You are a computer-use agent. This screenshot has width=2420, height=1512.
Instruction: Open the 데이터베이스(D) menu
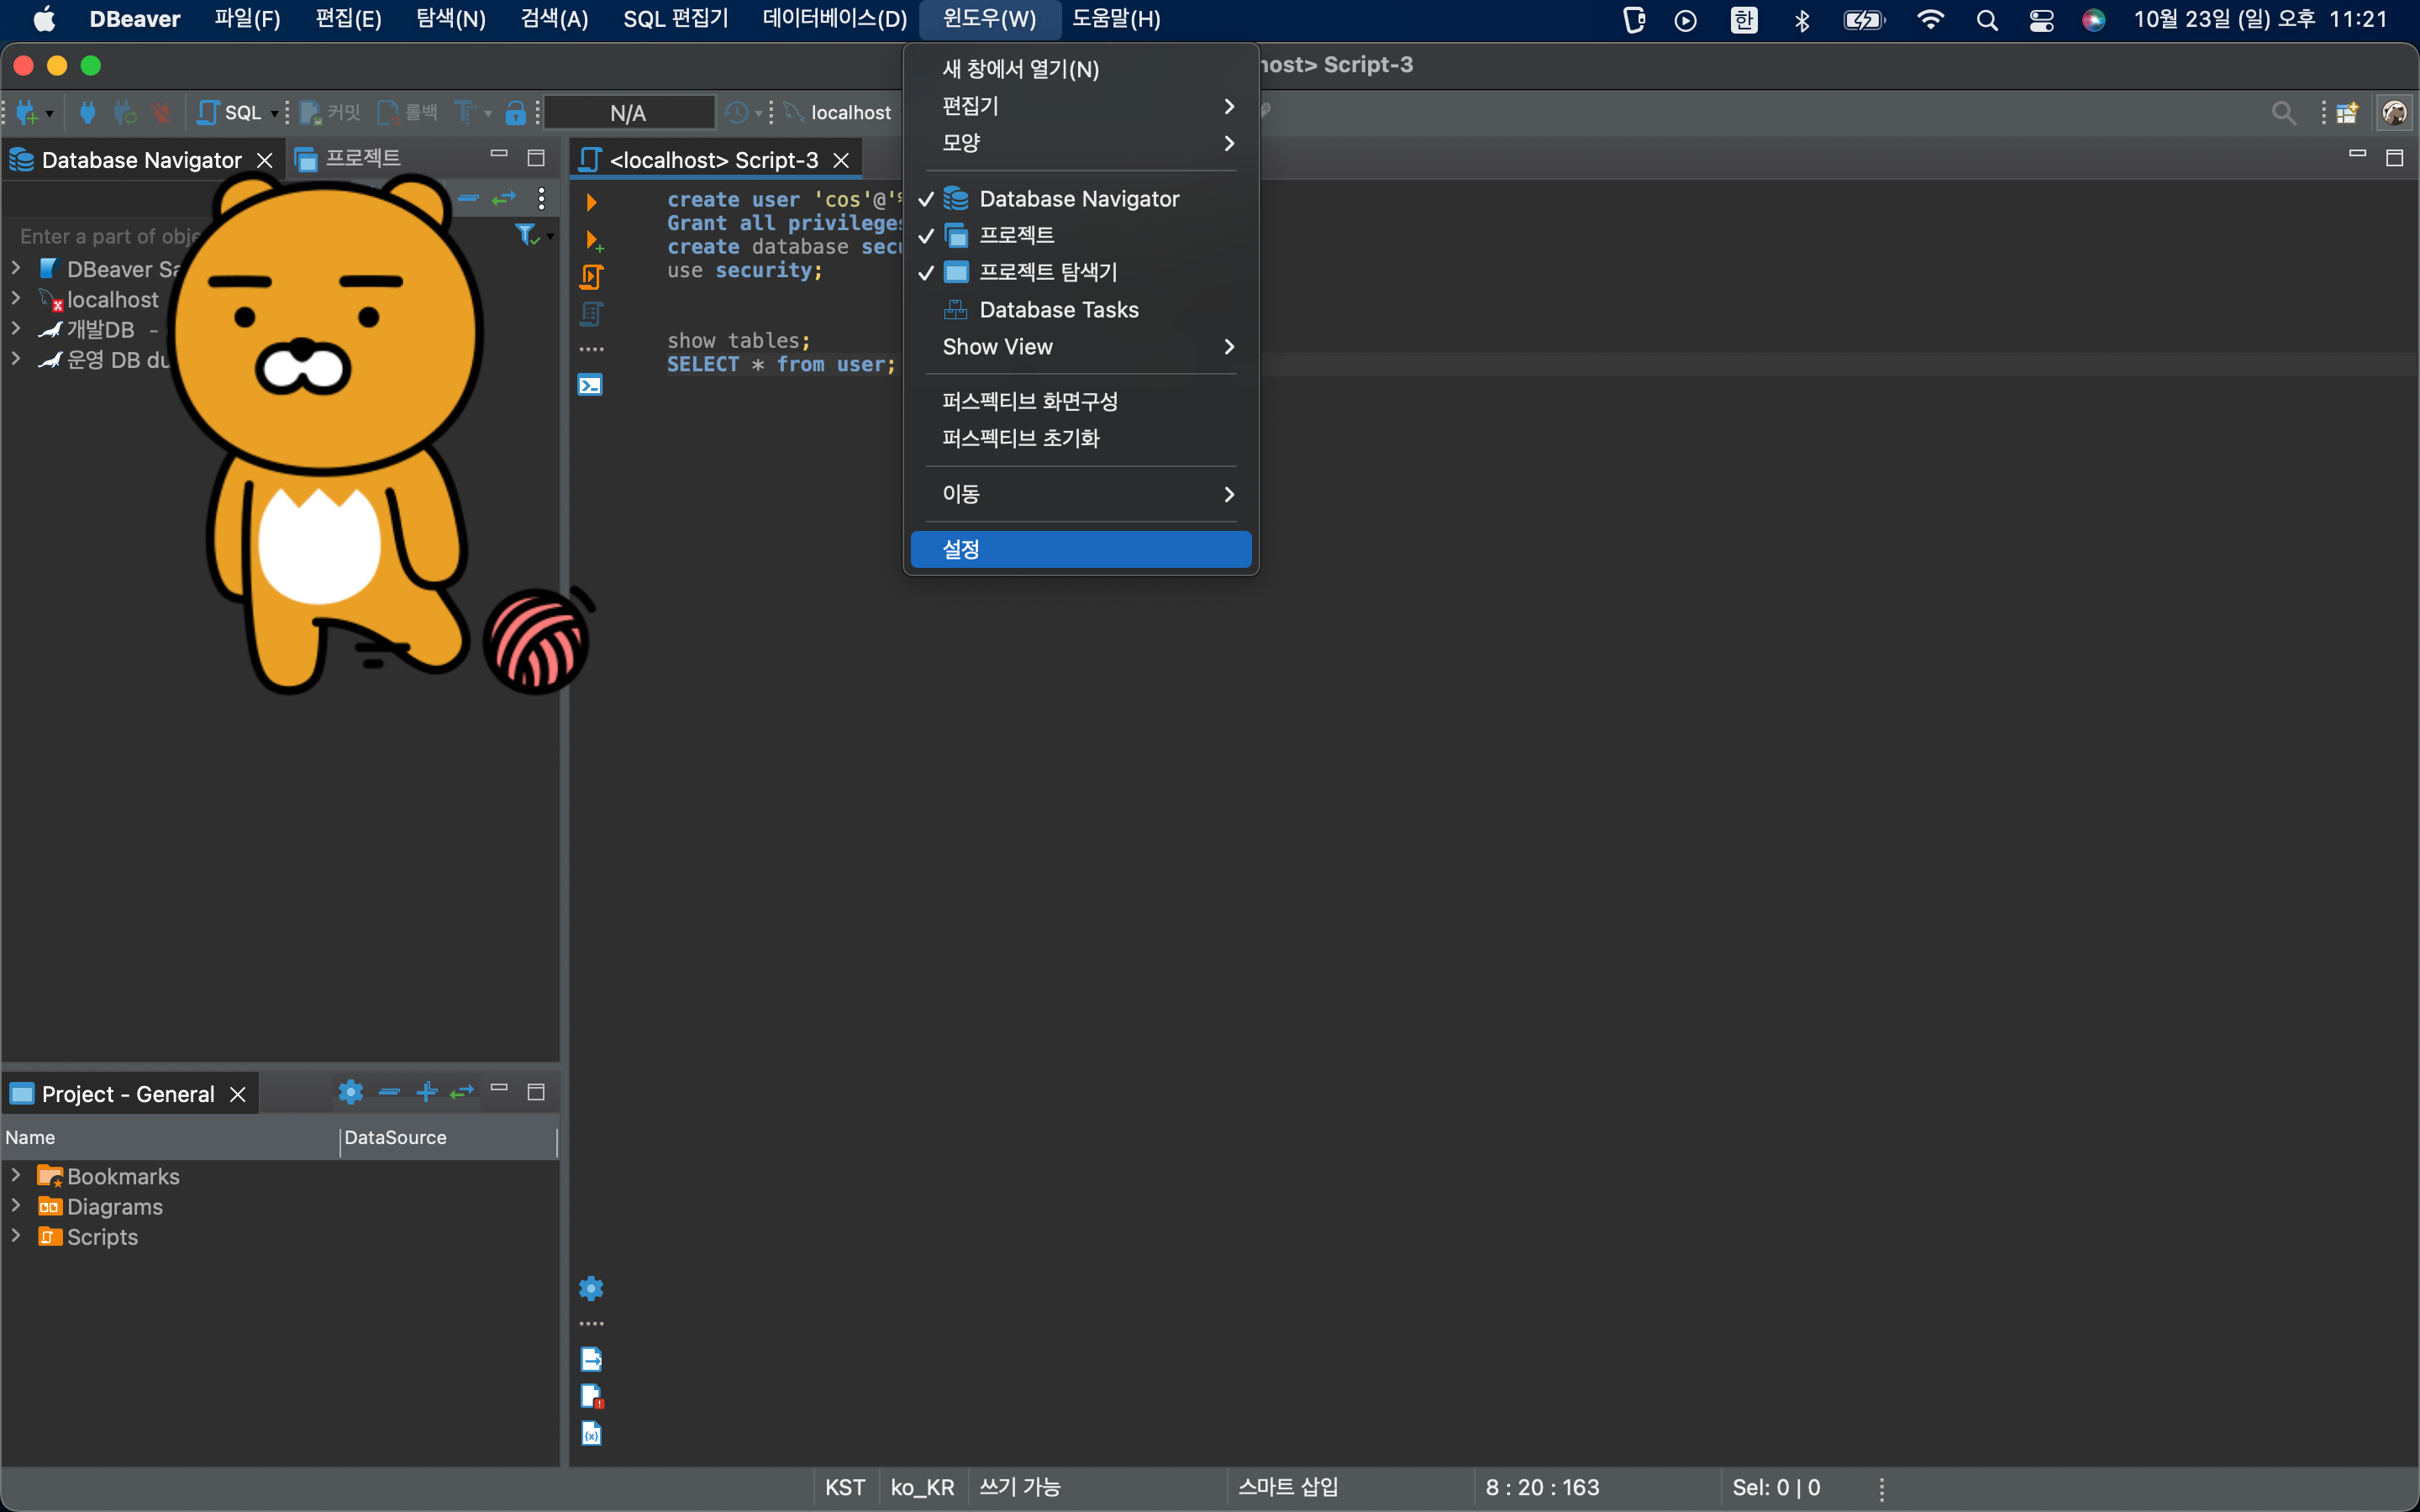coord(834,19)
